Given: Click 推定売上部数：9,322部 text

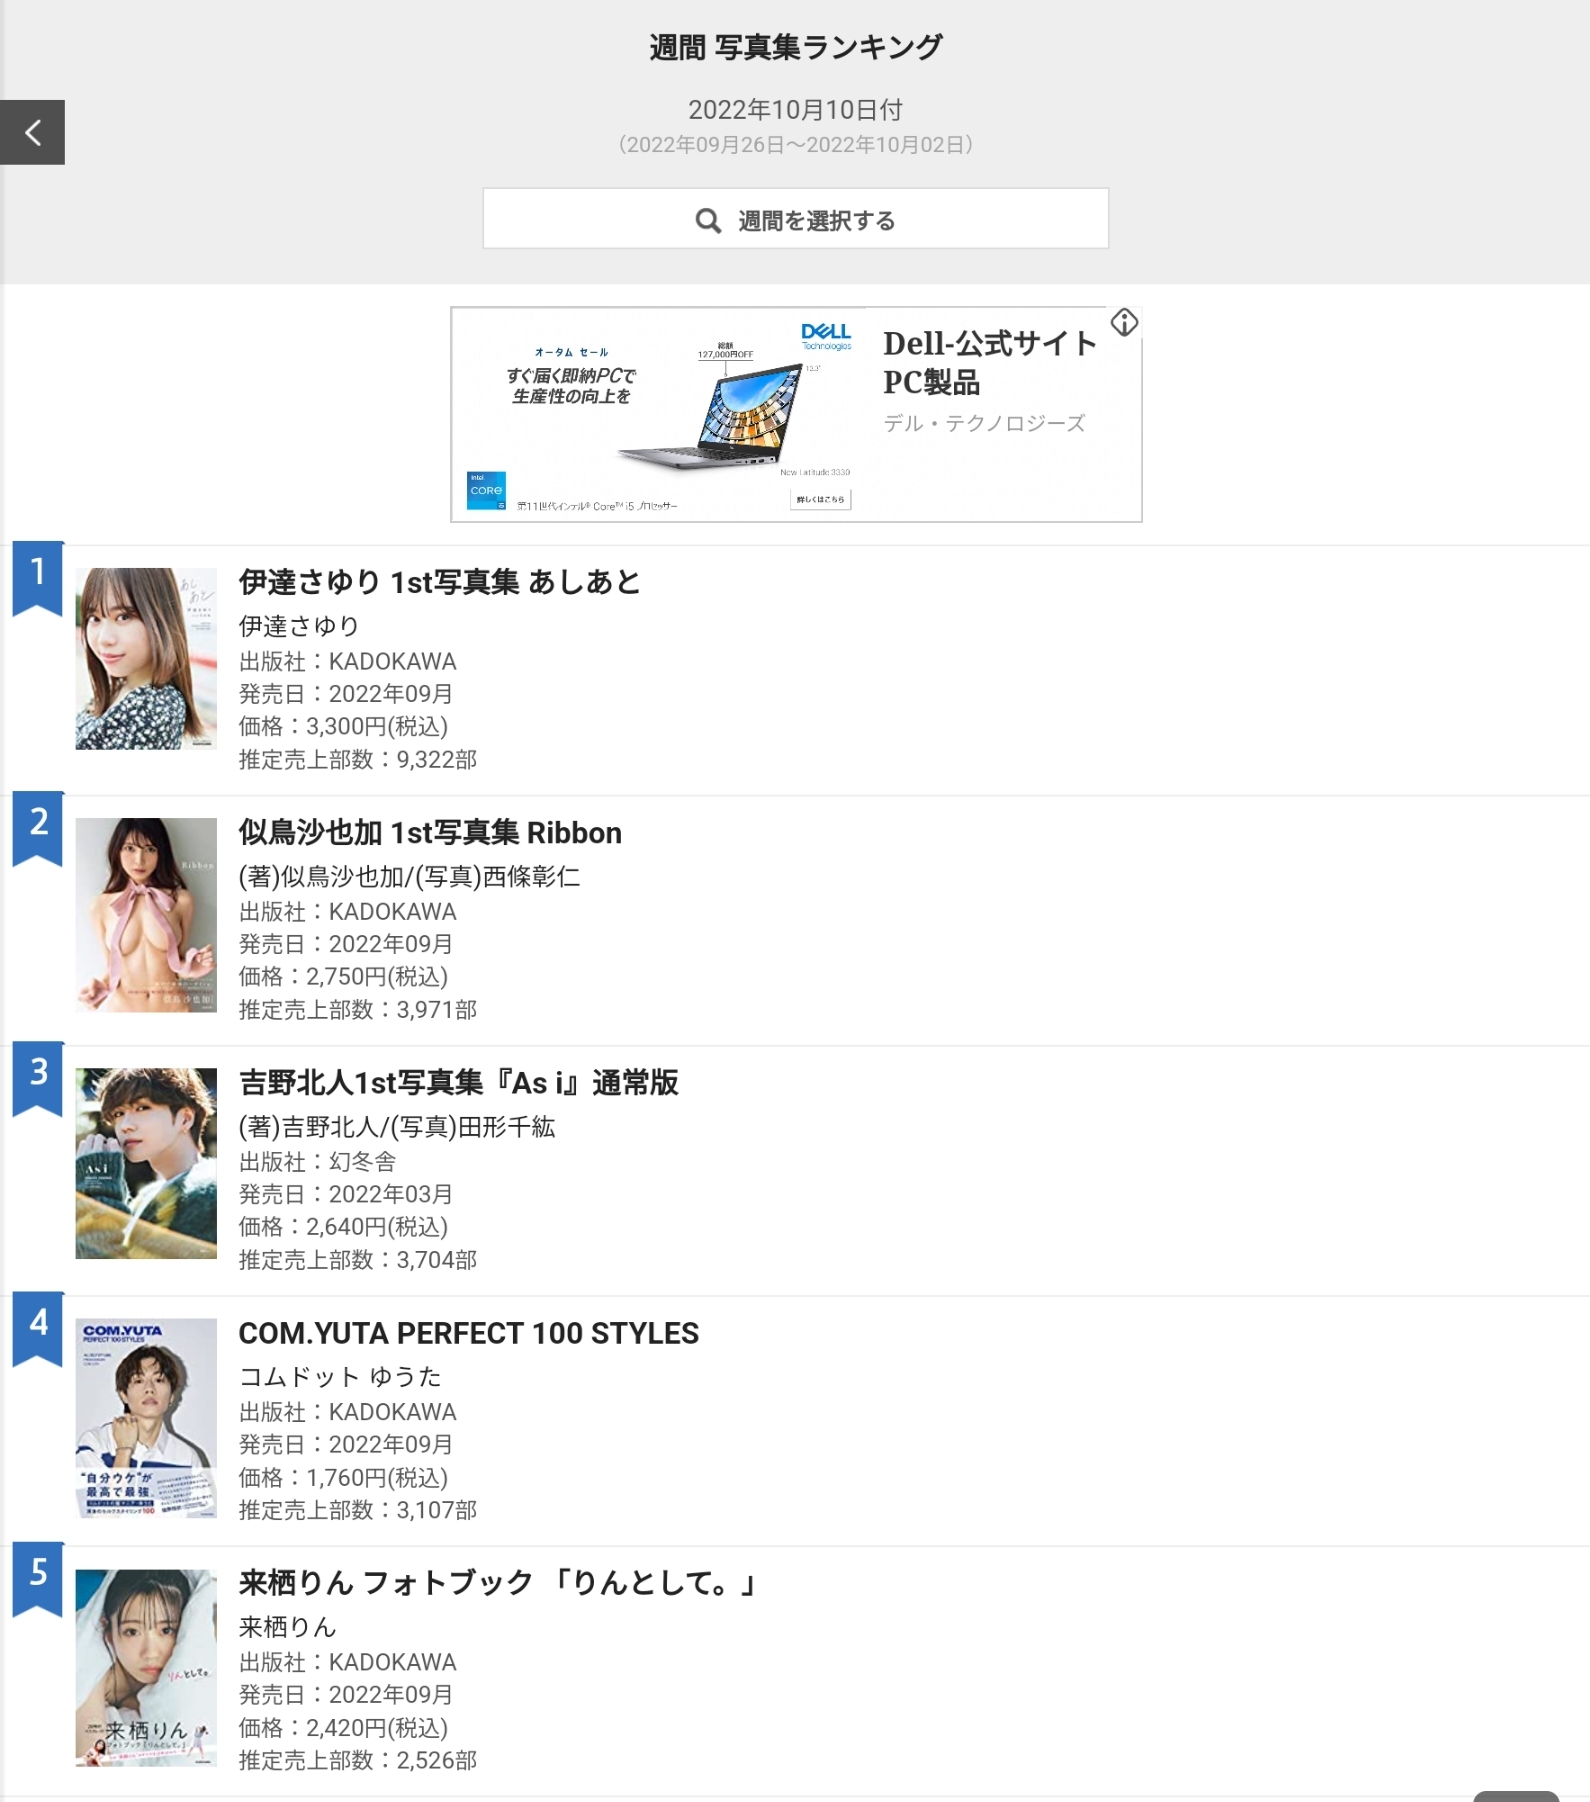Looking at the screenshot, I should [357, 760].
